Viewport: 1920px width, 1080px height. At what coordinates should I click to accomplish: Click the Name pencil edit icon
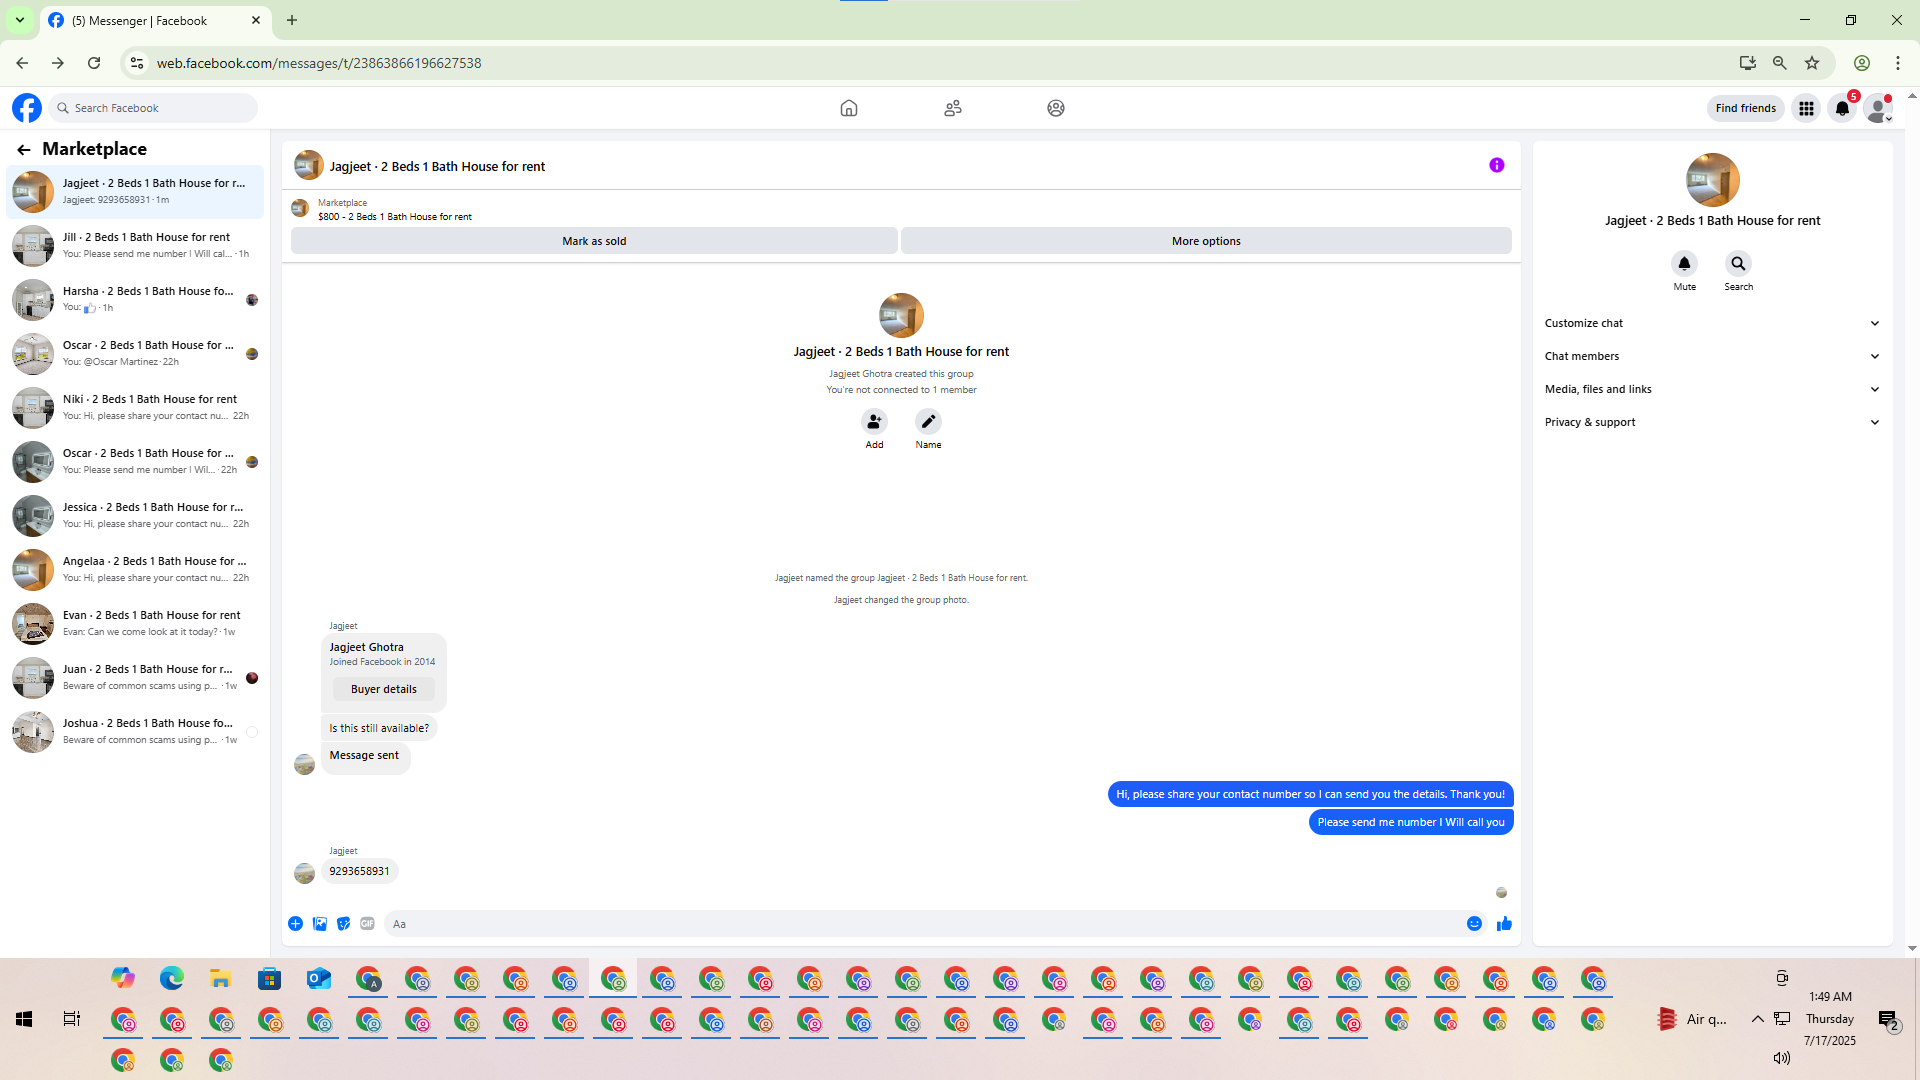[929, 422]
